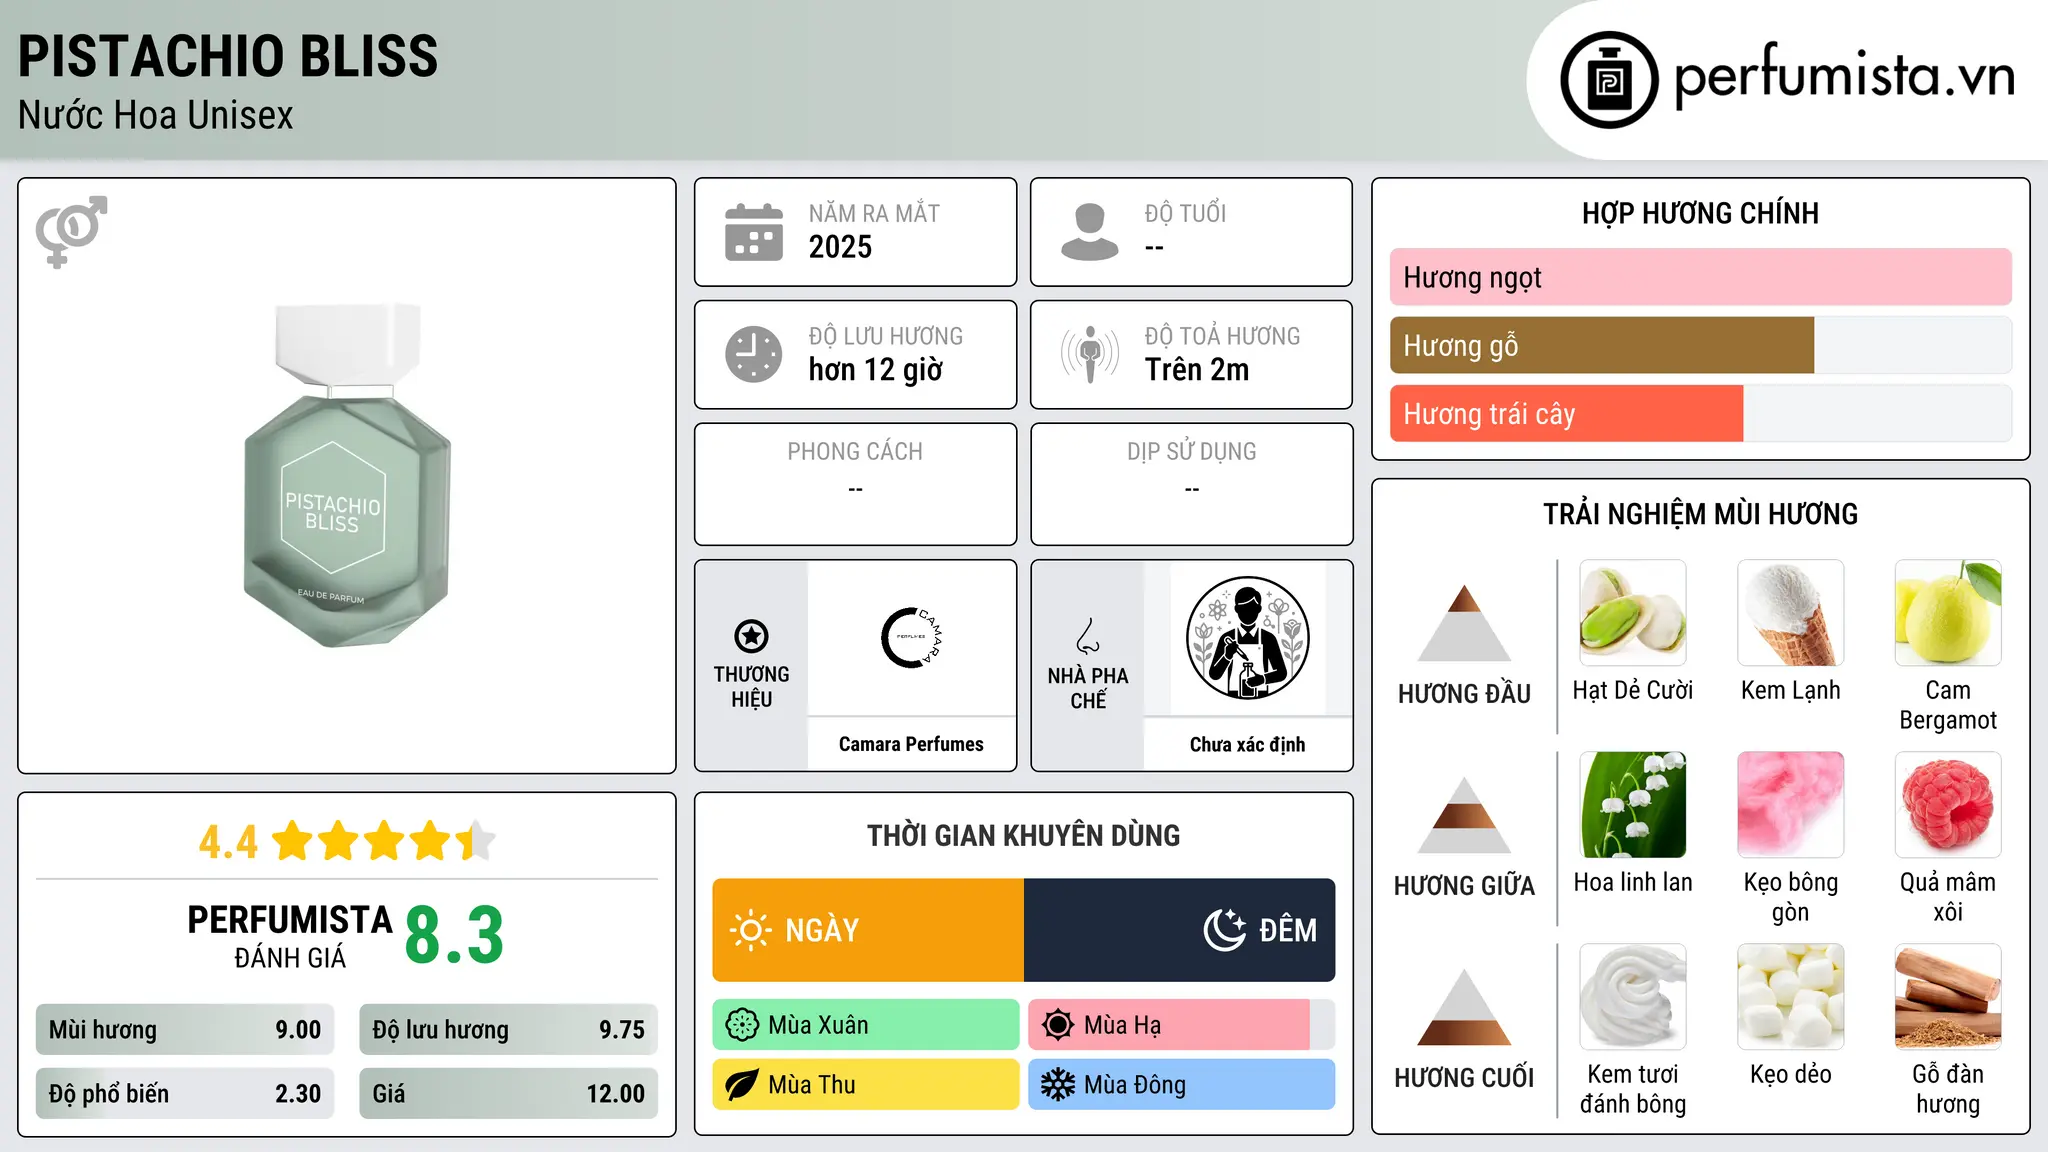Click the THỜI GIAN KHUYÊN DÙNG heading
The image size is (2048, 1152).
(x=1023, y=835)
